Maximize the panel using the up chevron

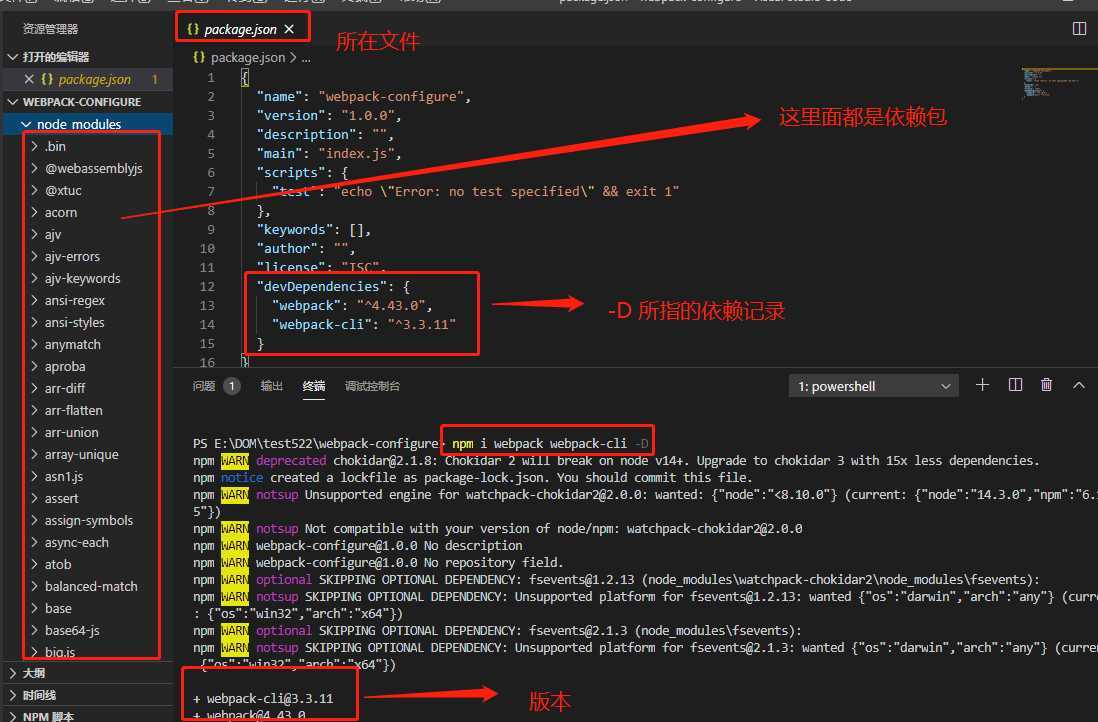[1078, 384]
